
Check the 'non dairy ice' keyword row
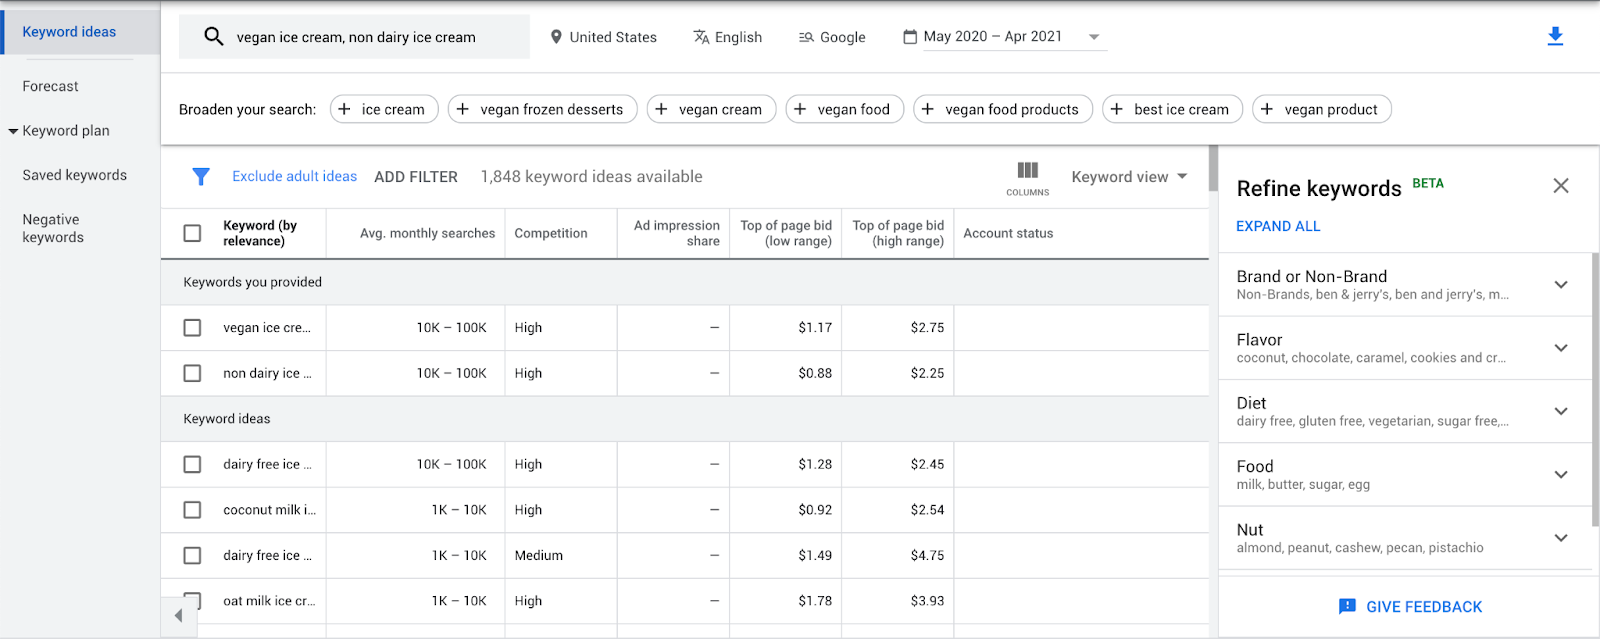(192, 373)
